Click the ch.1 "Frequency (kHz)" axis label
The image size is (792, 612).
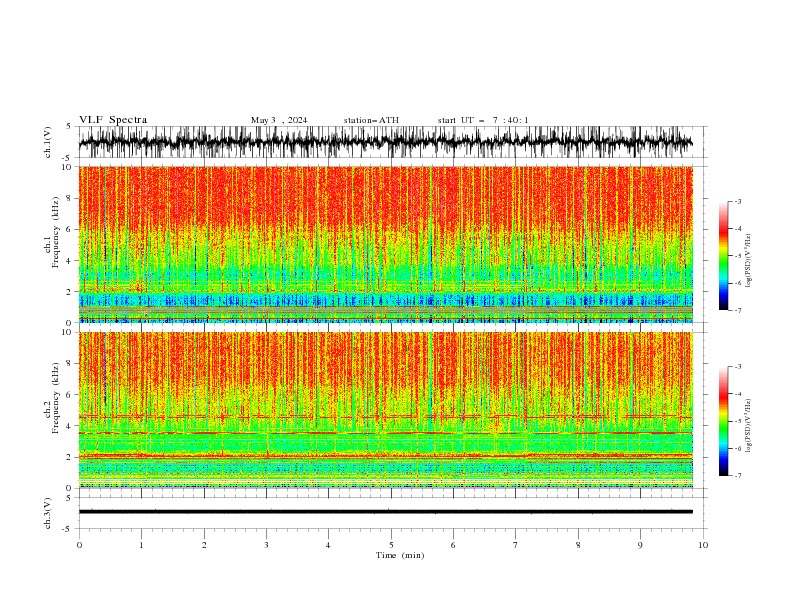click(56, 232)
